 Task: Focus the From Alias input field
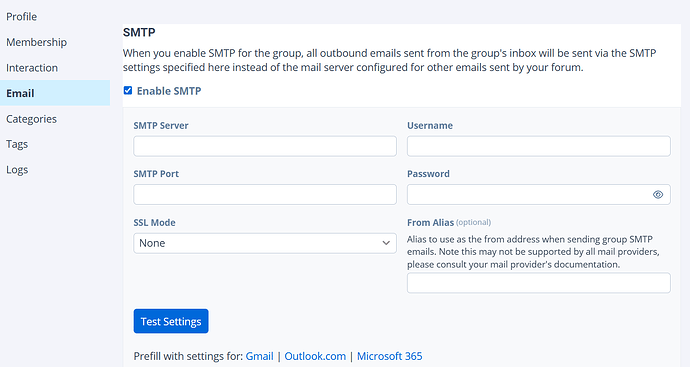click(x=539, y=283)
